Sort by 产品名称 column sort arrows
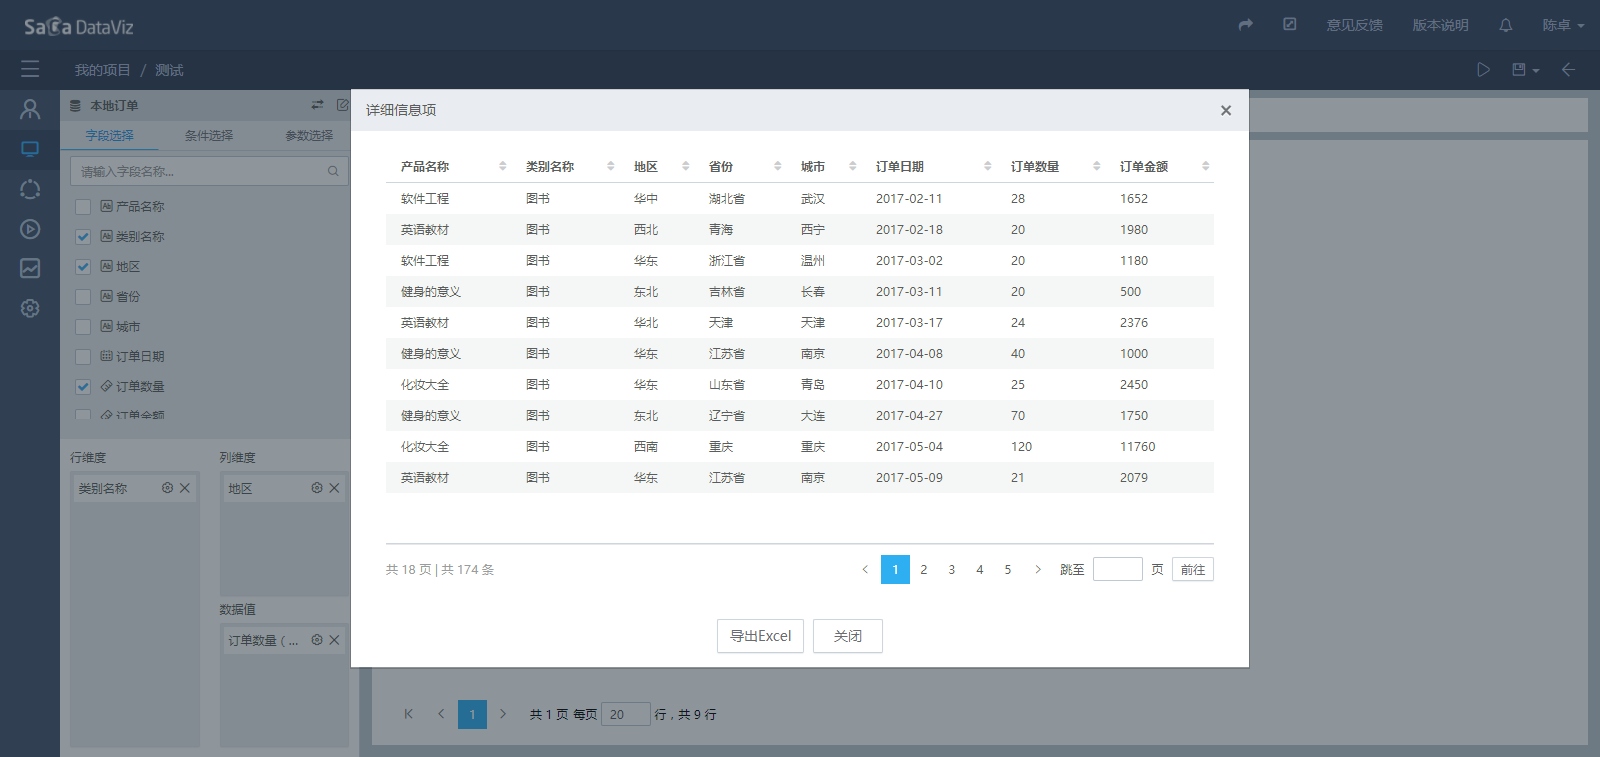This screenshot has width=1600, height=757. (502, 166)
